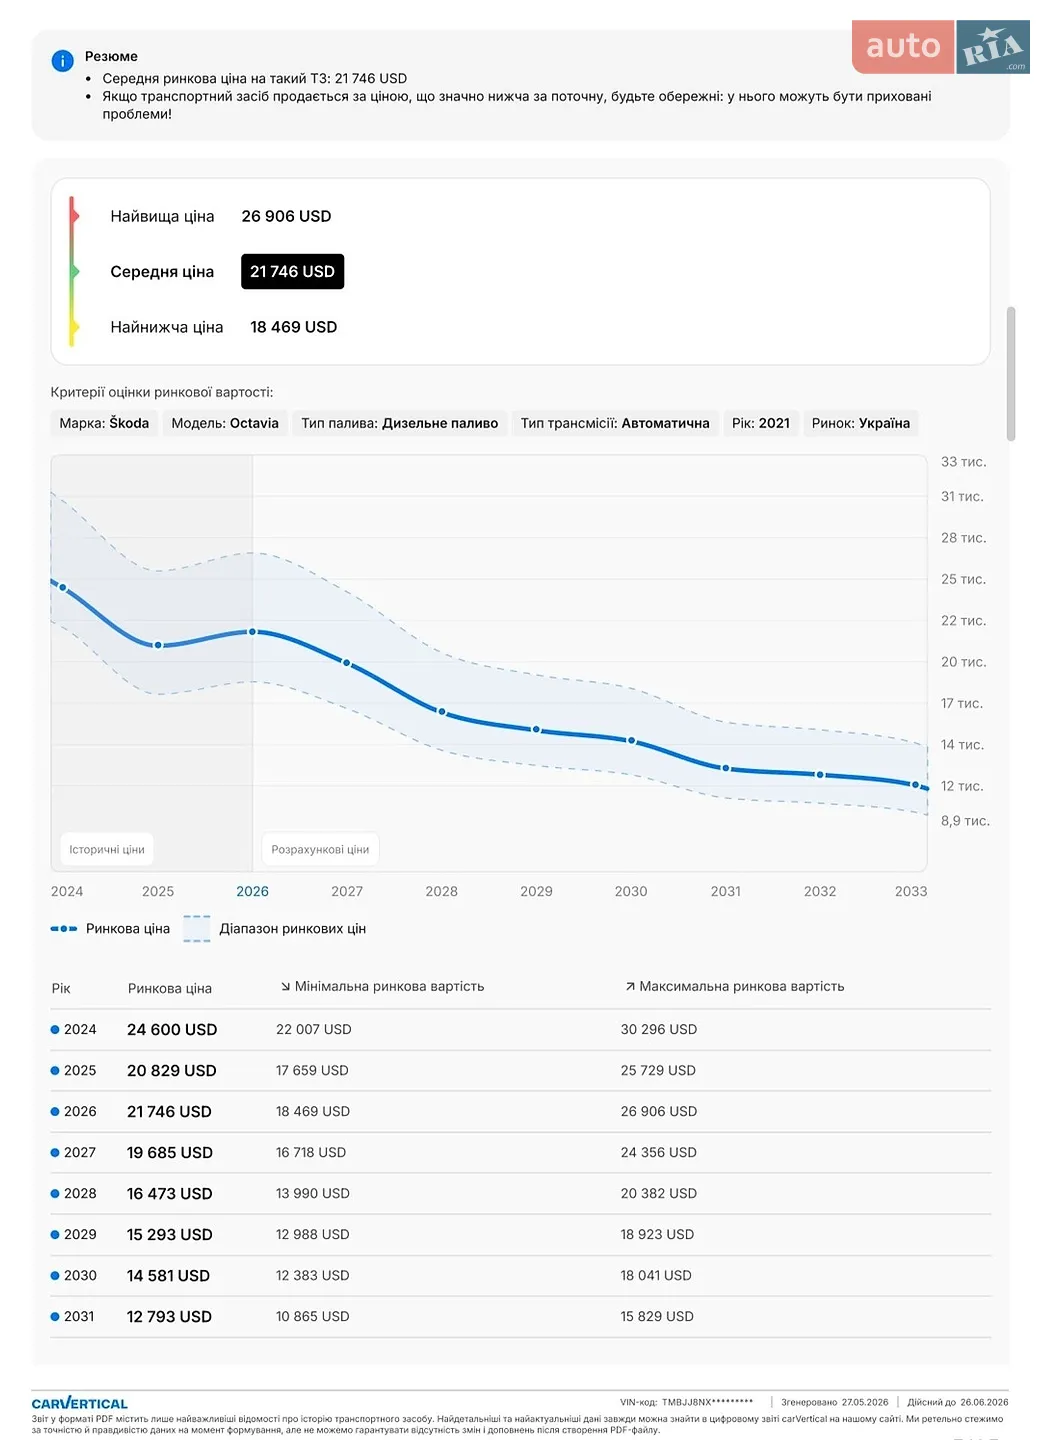Click the 24 600 USD market price cell
Screen dimensions: 1040x1440
pos(172,1029)
